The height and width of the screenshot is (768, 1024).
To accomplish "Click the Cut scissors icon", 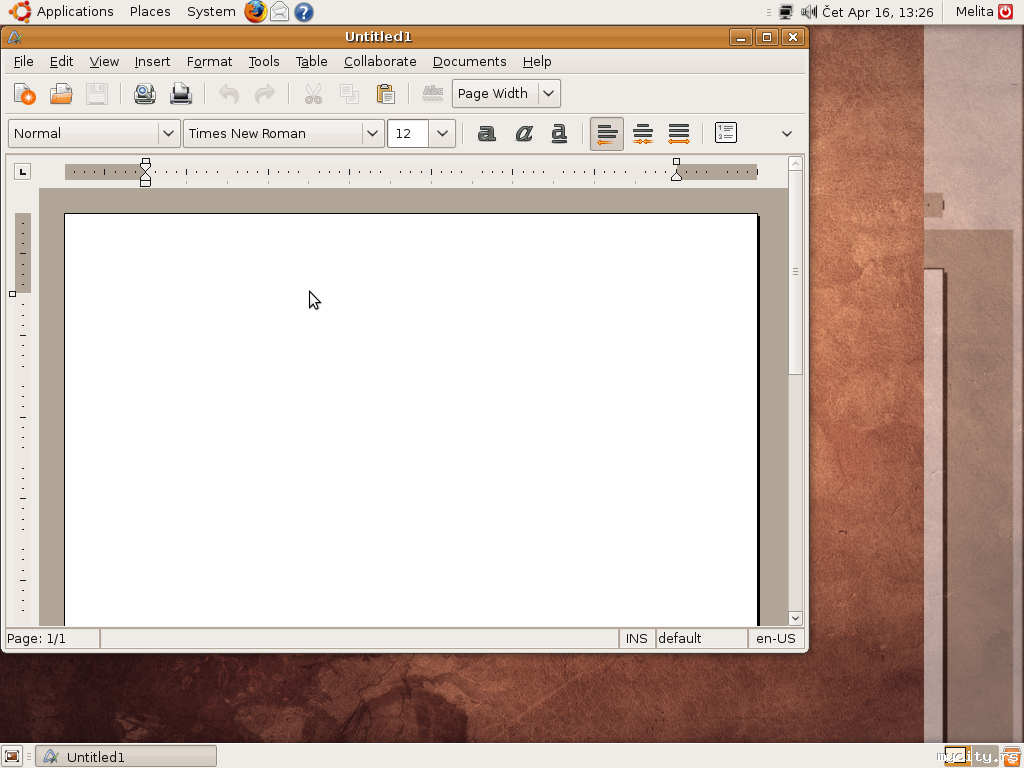I will coord(313,94).
